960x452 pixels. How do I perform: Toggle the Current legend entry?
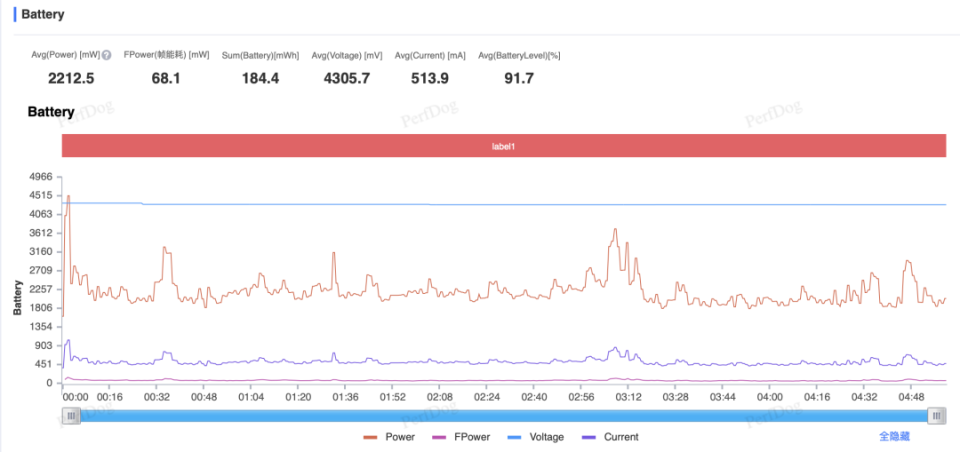[x=610, y=437]
